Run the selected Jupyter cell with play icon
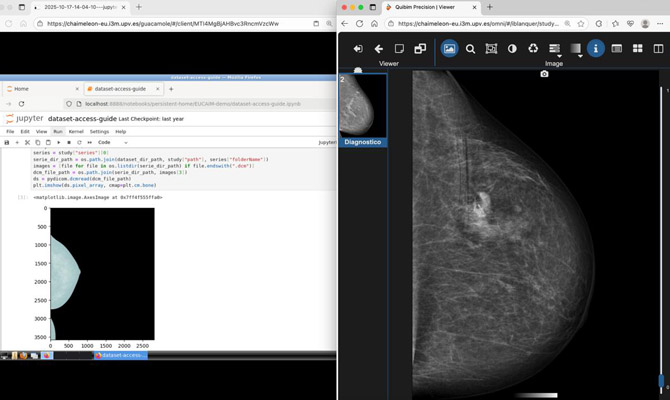 pyautogui.click(x=59, y=142)
